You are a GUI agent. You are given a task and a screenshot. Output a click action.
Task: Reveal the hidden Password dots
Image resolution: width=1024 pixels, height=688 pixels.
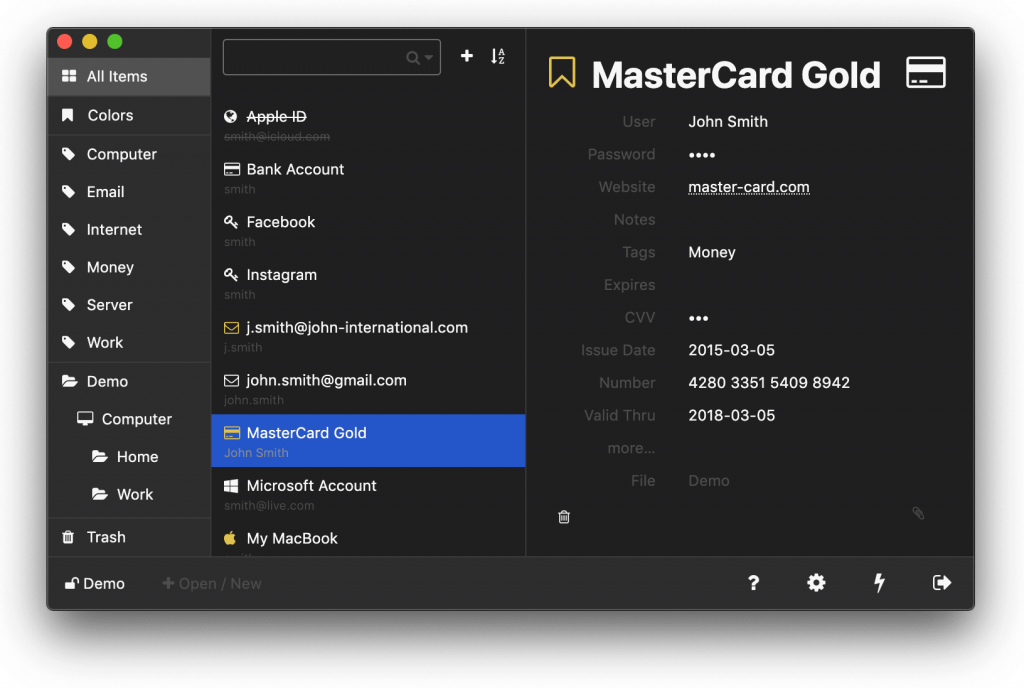[701, 154]
